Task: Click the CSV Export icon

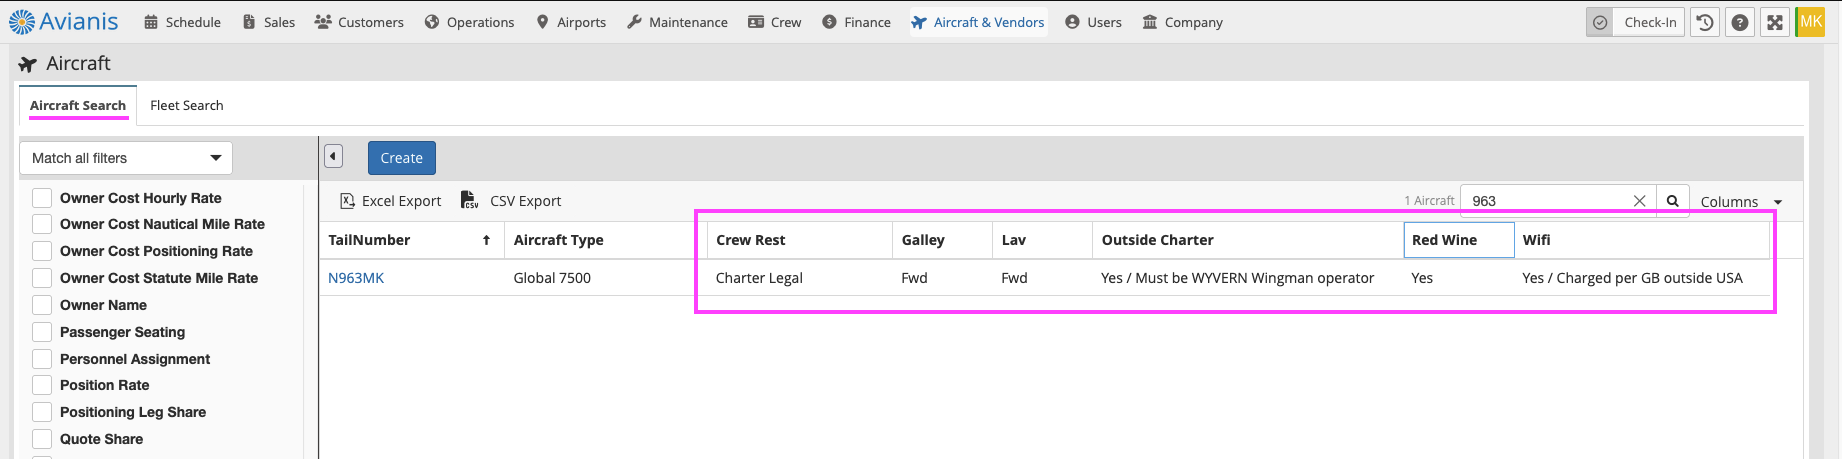Action: (x=469, y=201)
